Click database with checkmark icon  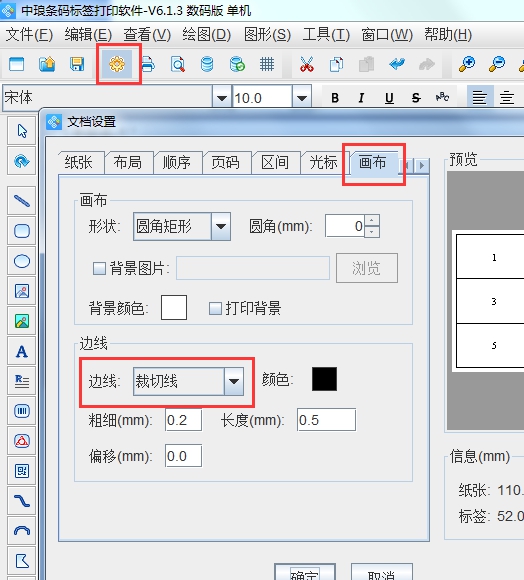tap(237, 64)
